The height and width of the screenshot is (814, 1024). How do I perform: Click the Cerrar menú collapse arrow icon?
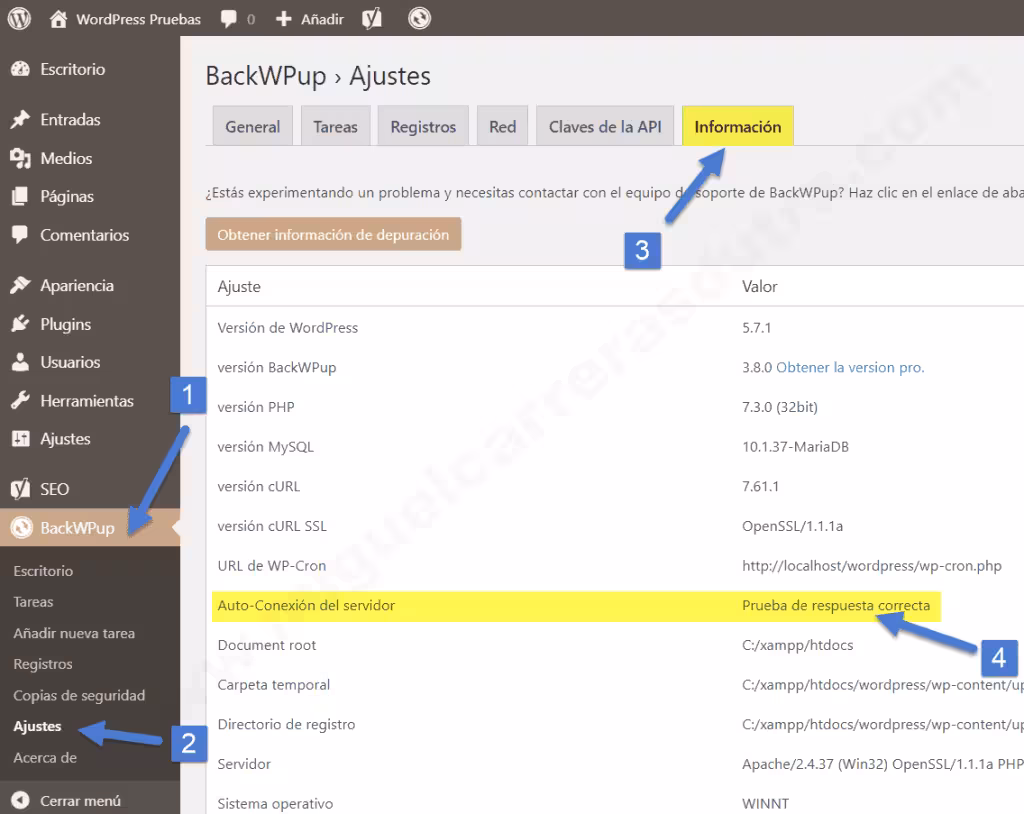[20, 800]
